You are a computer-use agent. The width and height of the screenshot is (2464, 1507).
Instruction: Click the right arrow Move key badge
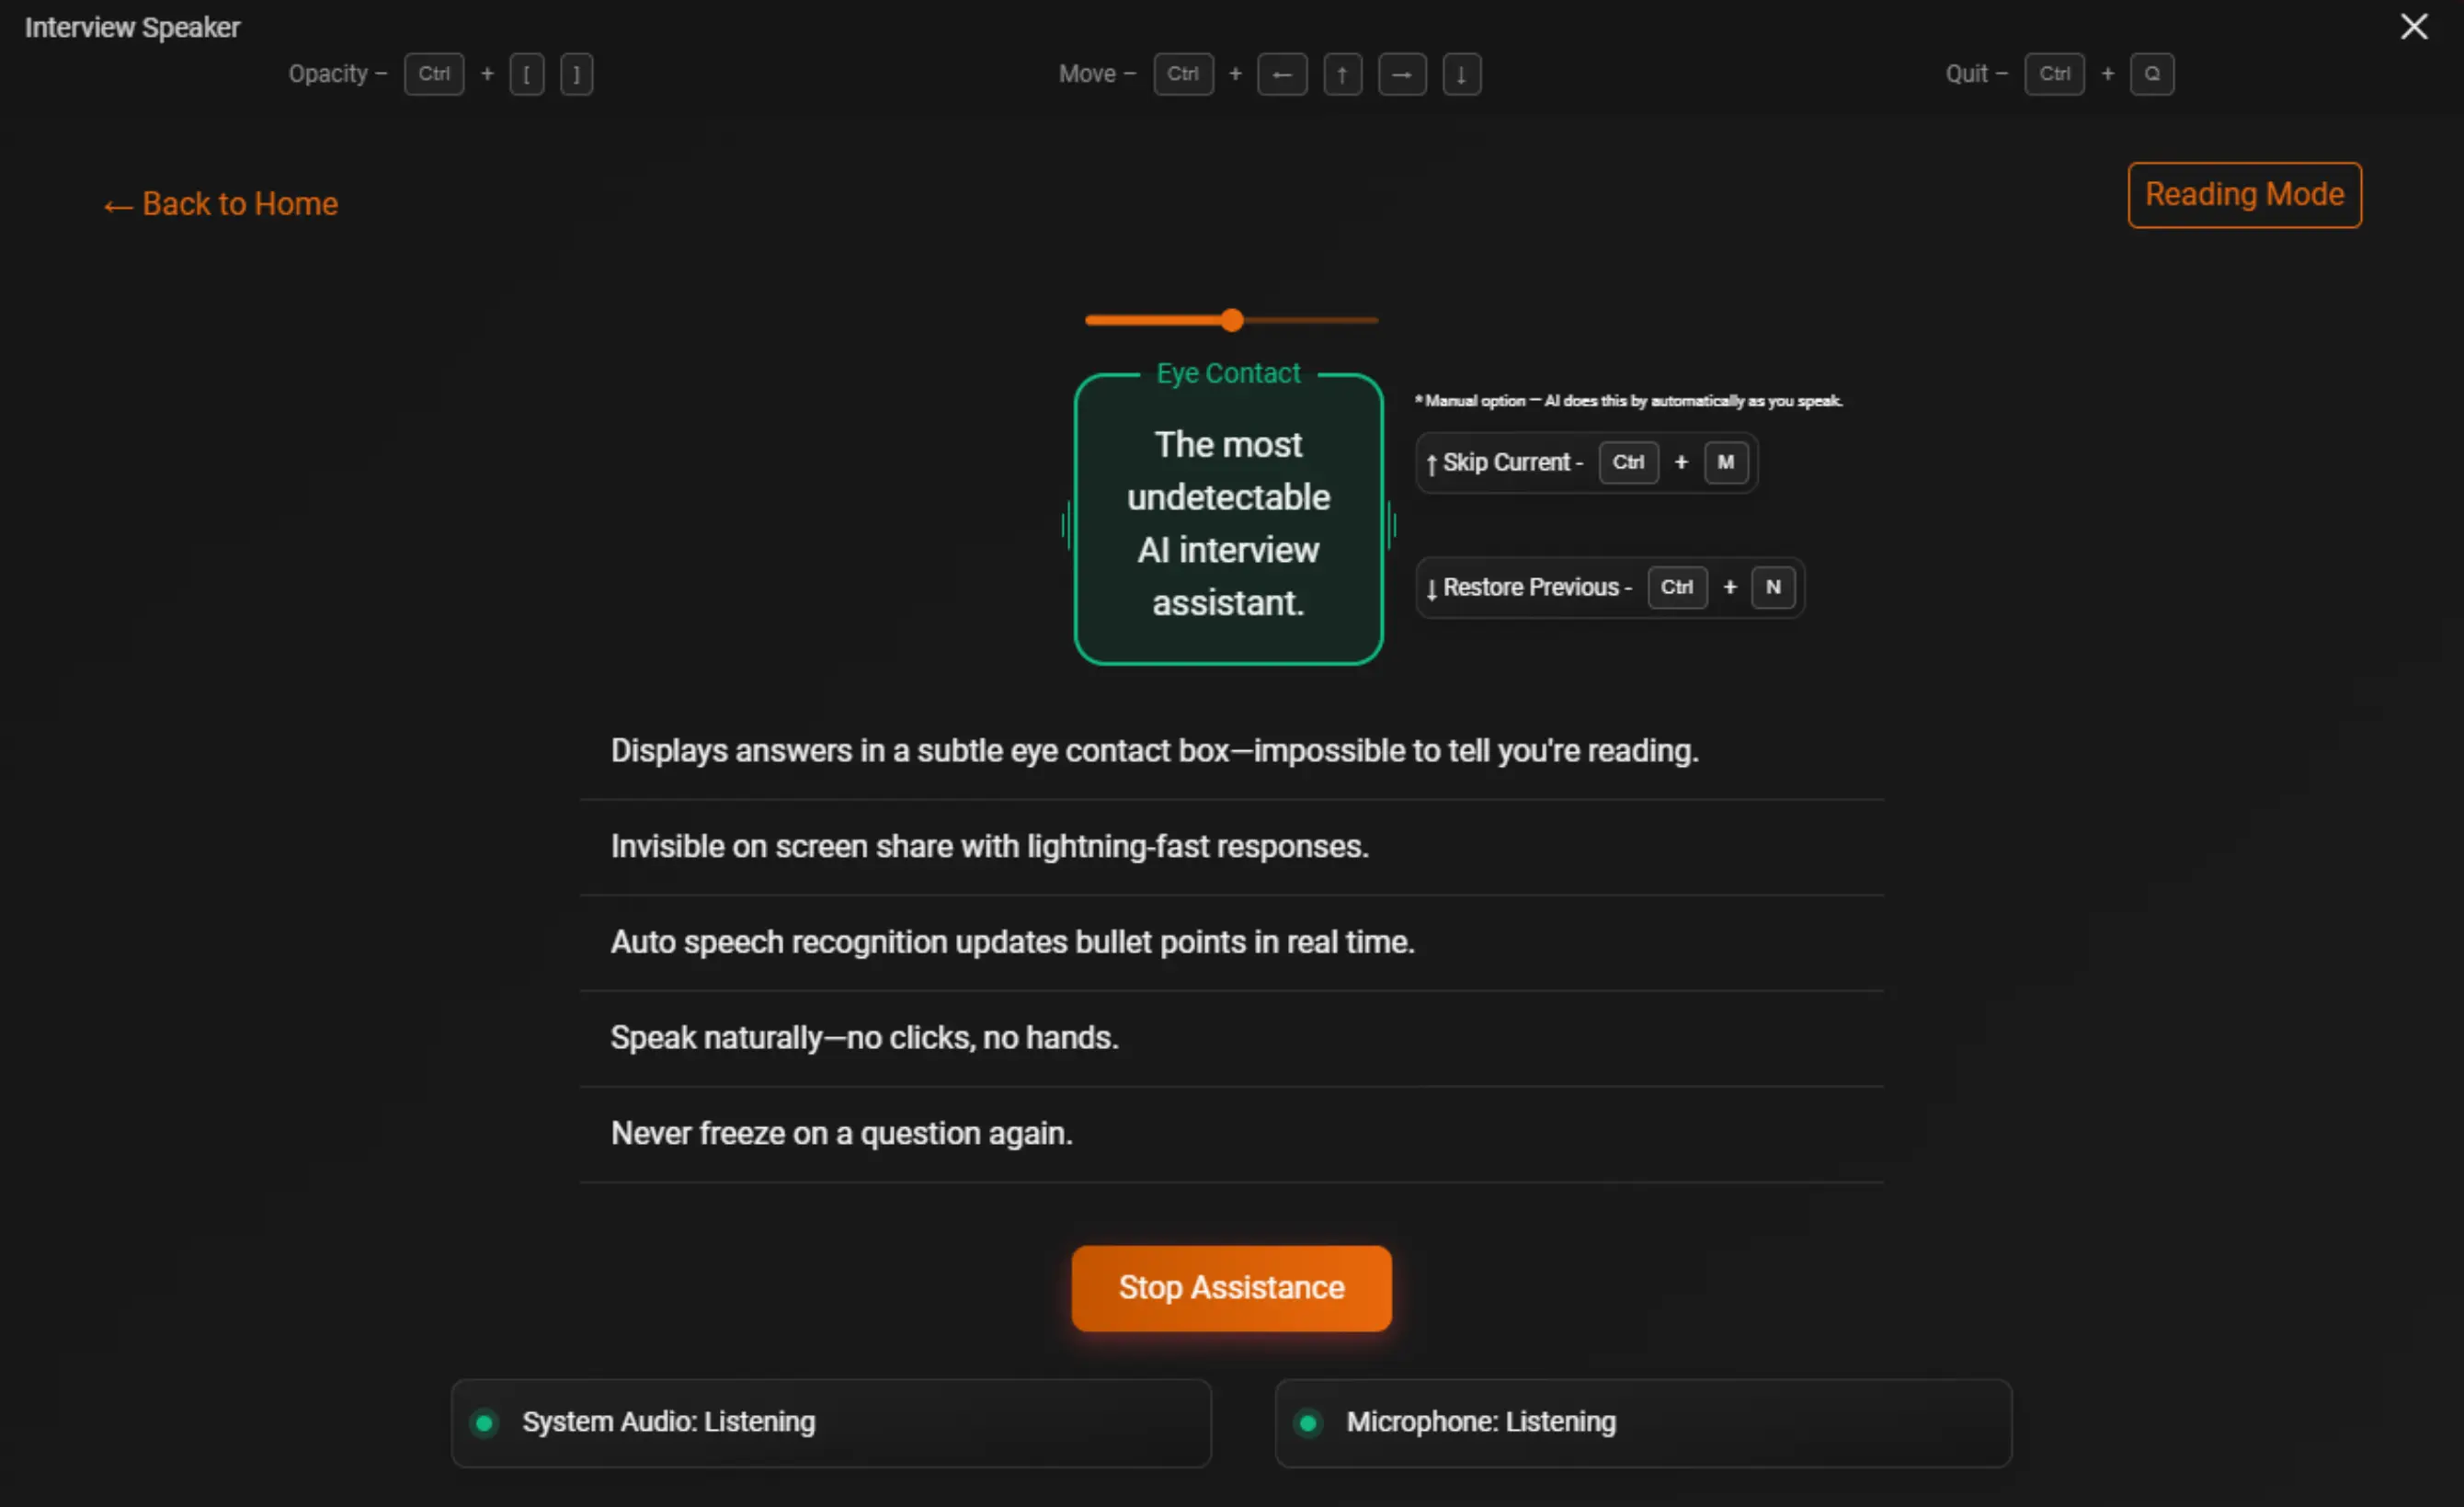point(1402,74)
